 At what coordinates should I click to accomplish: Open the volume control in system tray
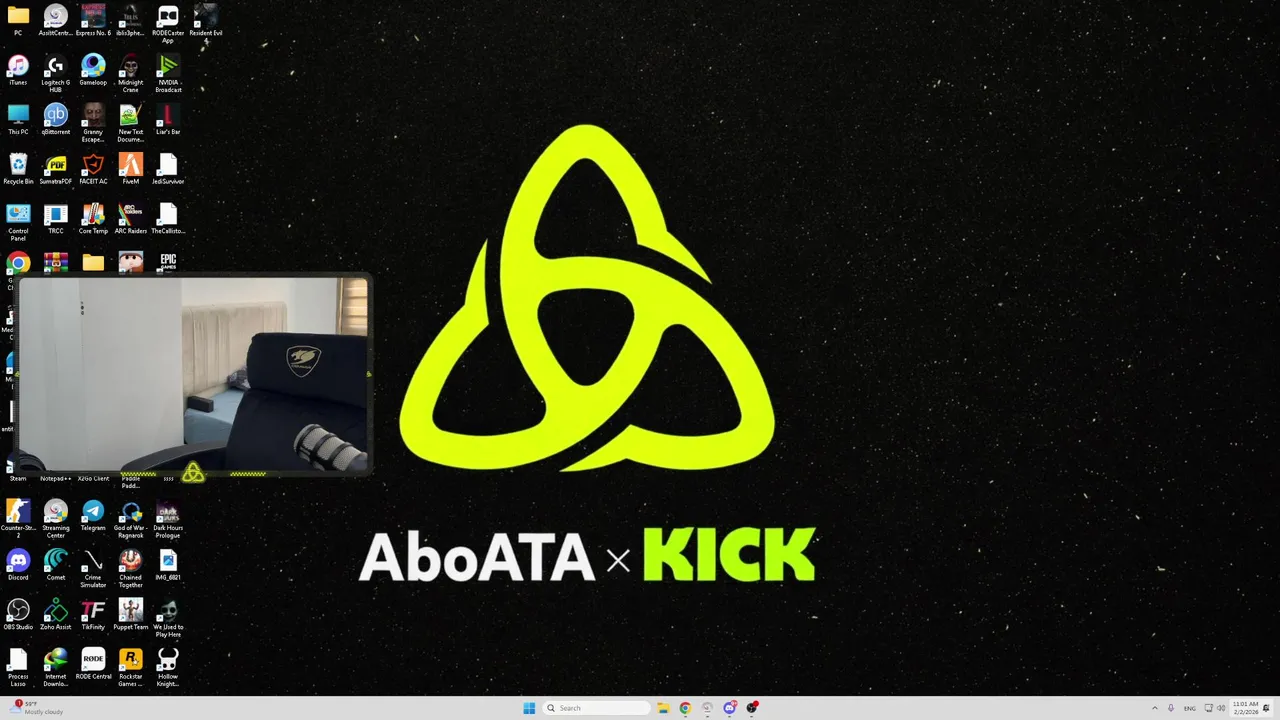tap(1221, 708)
